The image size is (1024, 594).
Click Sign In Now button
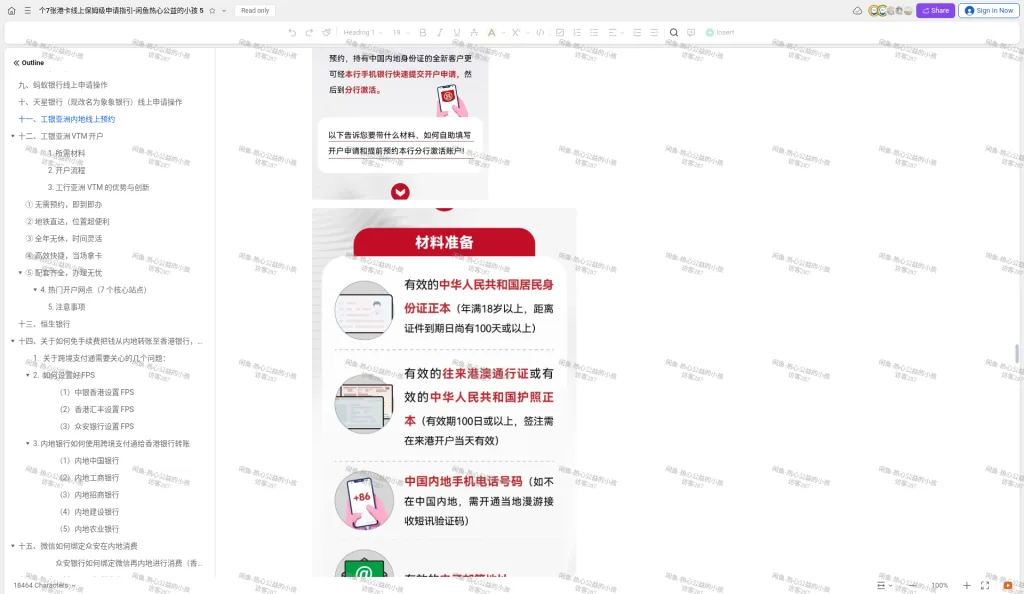click(x=989, y=10)
